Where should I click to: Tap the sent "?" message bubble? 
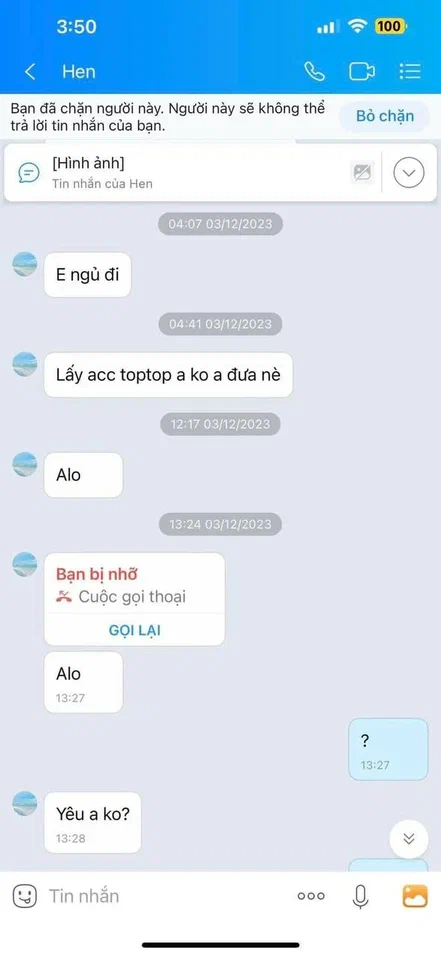click(388, 749)
